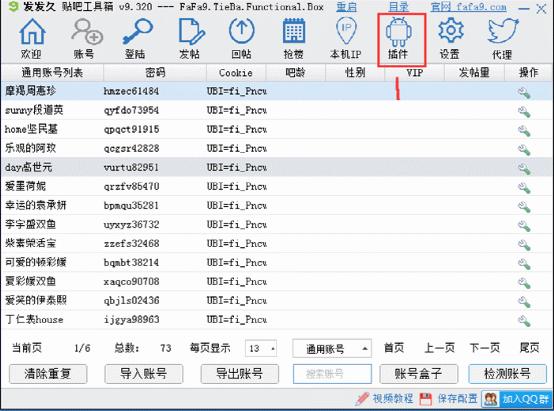Sort by 性别 column header
554x411 pixels.
pos(355,73)
